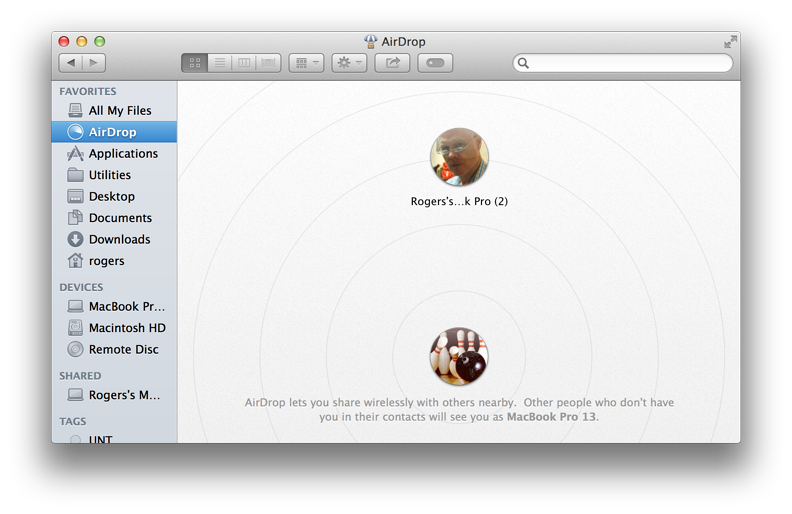This screenshot has width=792, height=514.
Task: Close the AirDrop window with the red button
Action: pos(64,41)
